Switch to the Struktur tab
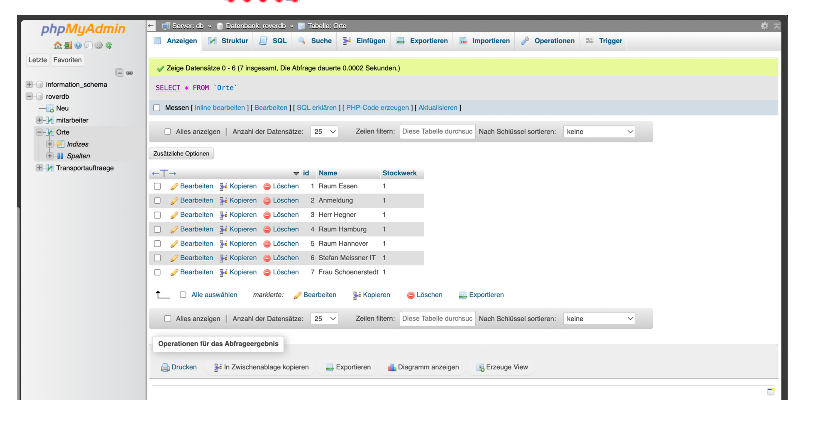Image resolution: width=824 pixels, height=436 pixels. point(228,41)
